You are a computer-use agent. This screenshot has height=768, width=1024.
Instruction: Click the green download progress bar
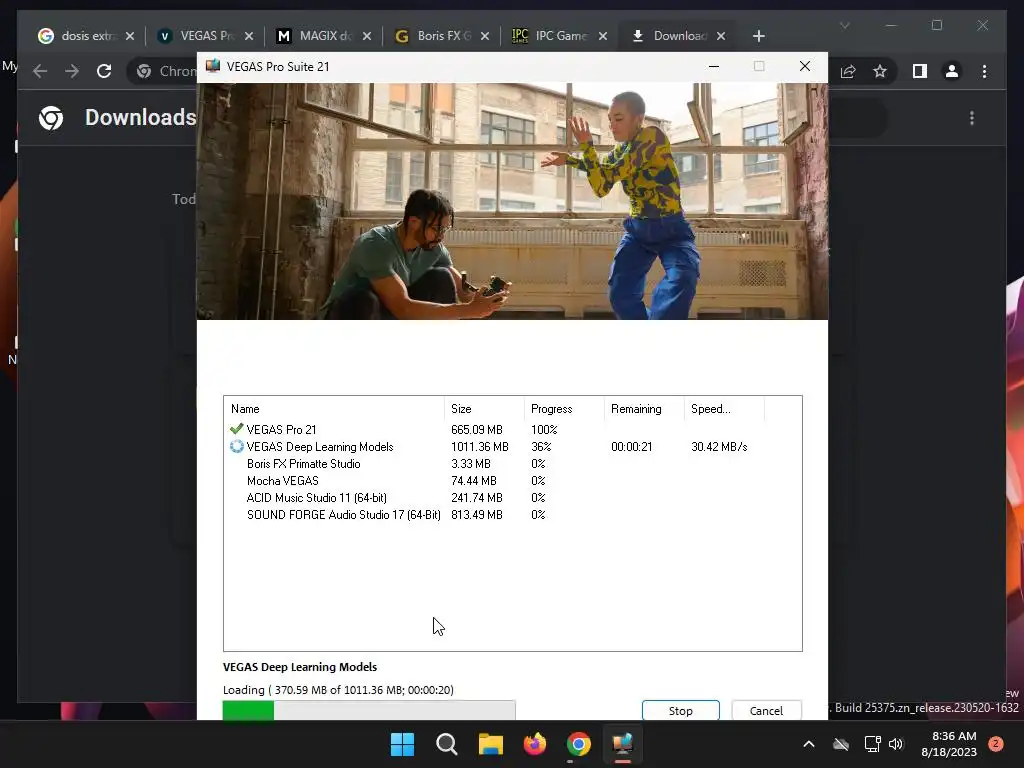(369, 711)
